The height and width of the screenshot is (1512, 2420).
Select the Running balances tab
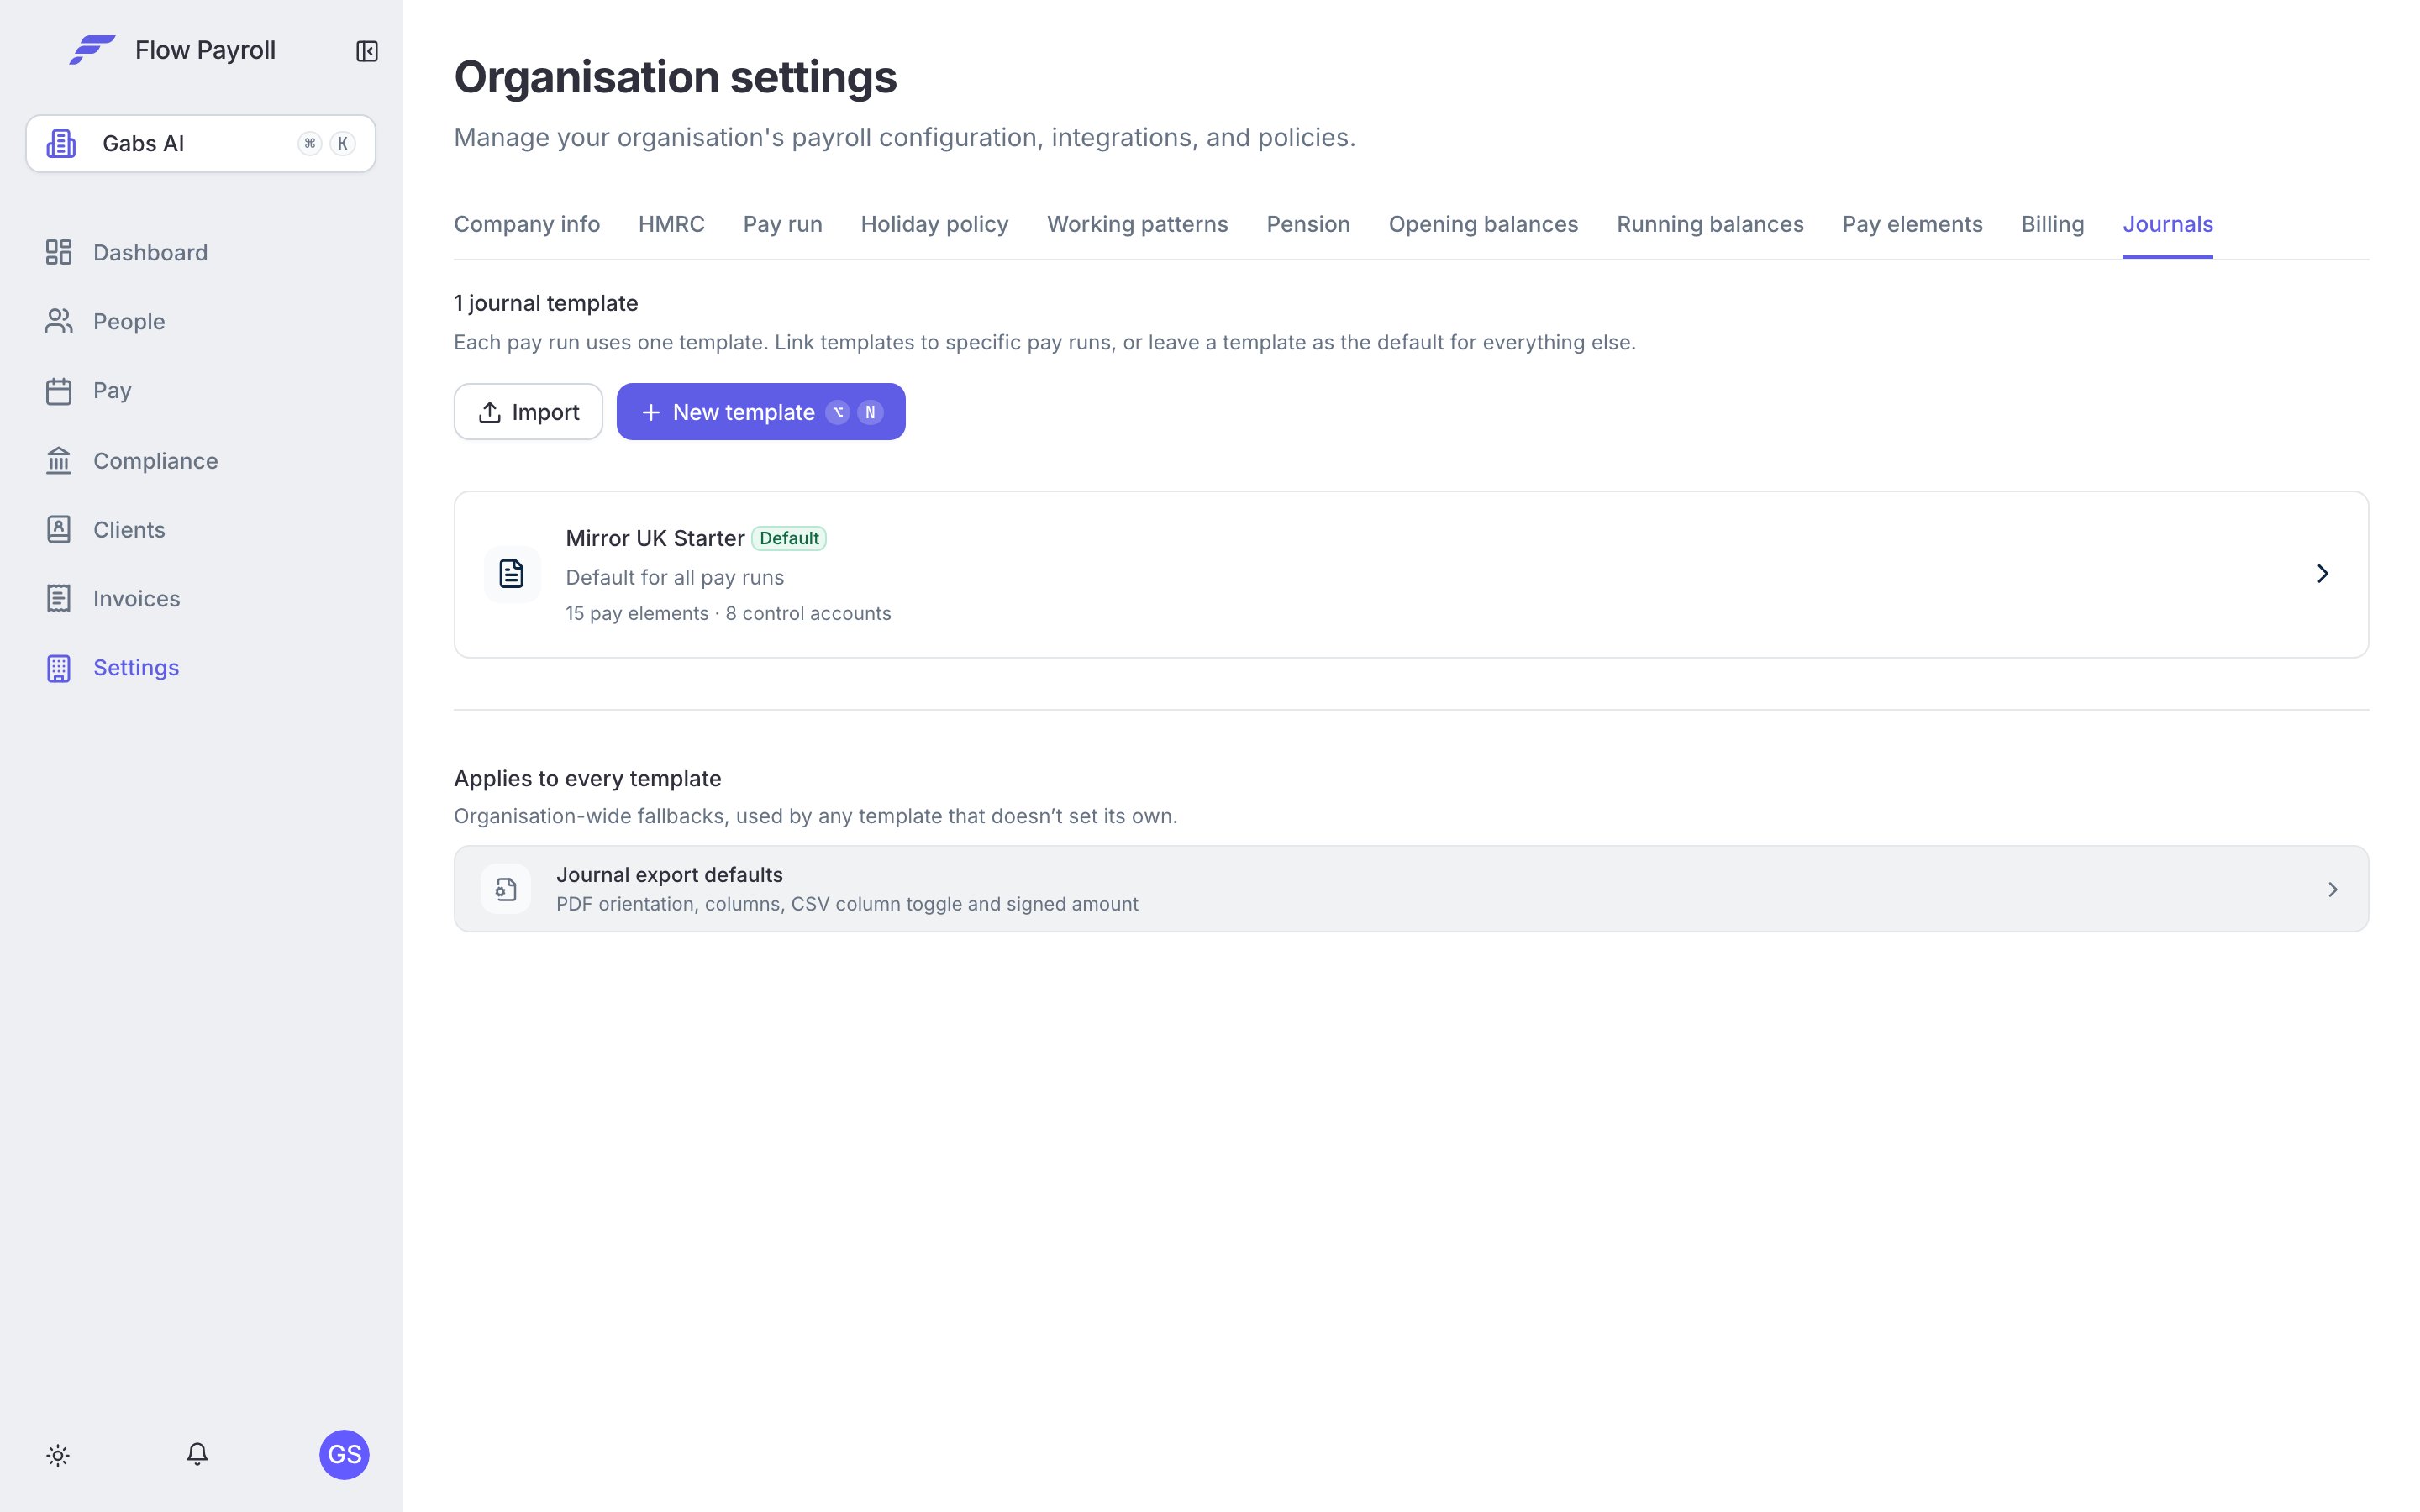tap(1710, 224)
